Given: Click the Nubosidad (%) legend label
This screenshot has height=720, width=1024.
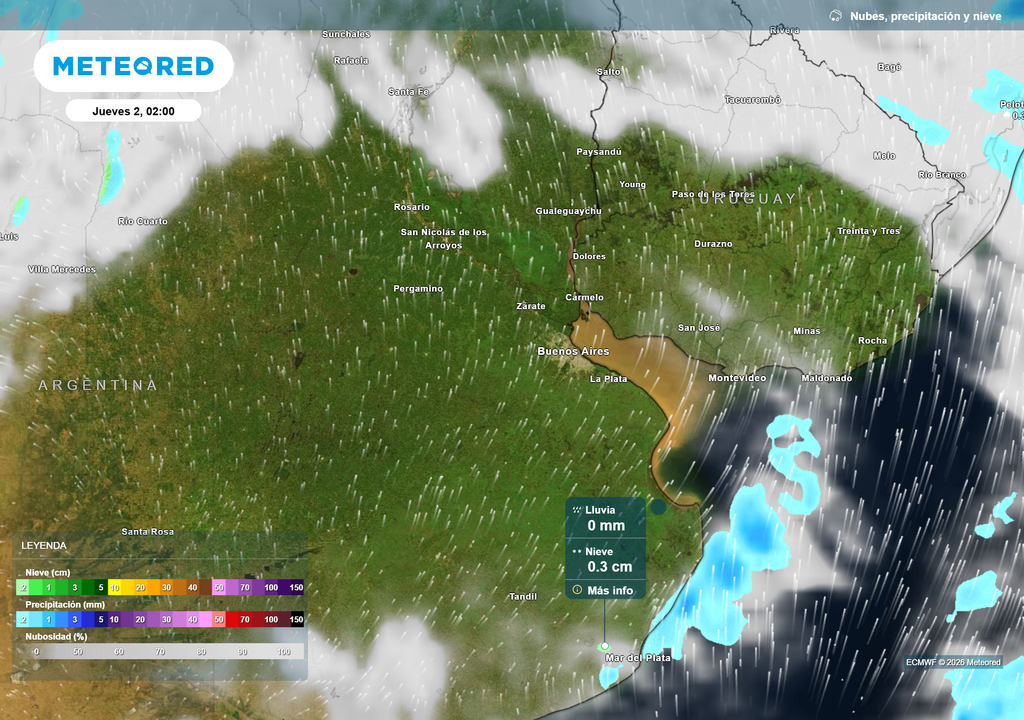Looking at the screenshot, I should [56, 636].
